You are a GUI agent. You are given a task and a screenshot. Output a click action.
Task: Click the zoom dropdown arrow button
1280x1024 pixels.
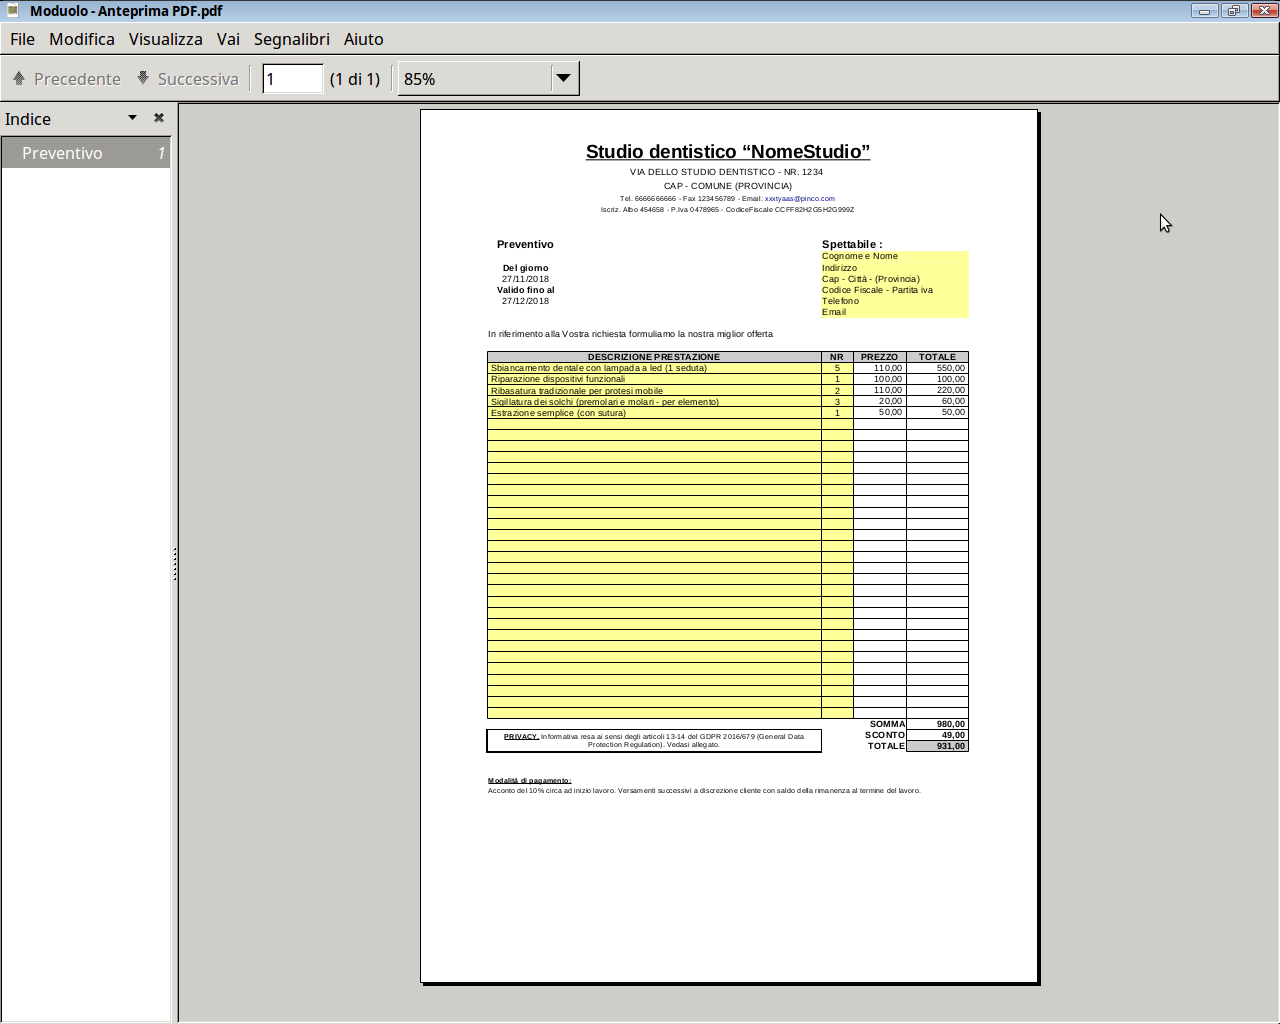point(564,79)
